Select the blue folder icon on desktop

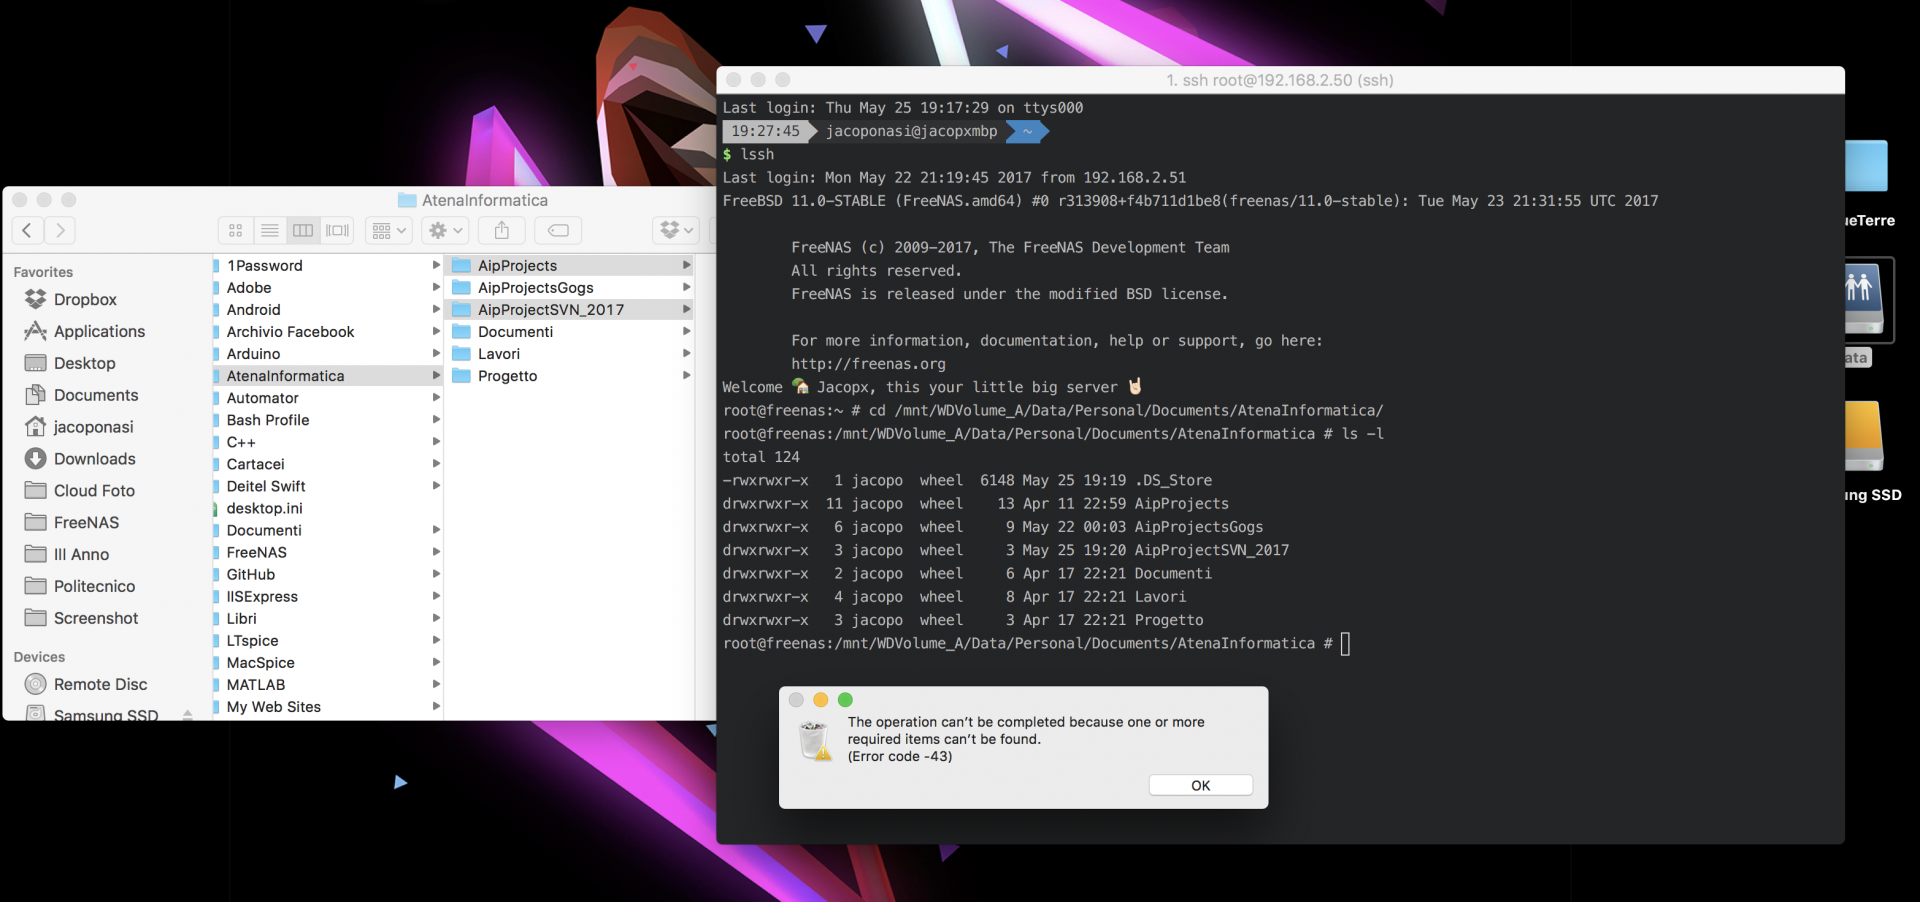tap(1866, 166)
